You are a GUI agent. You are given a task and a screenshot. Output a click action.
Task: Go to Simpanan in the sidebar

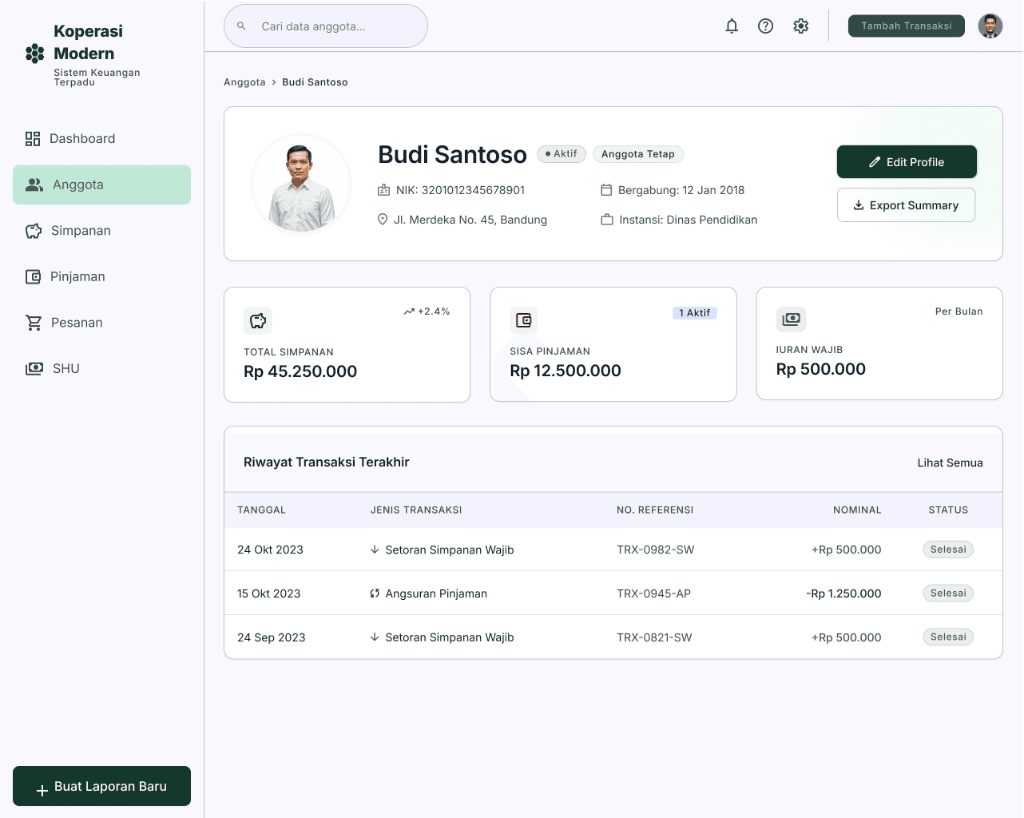click(102, 231)
